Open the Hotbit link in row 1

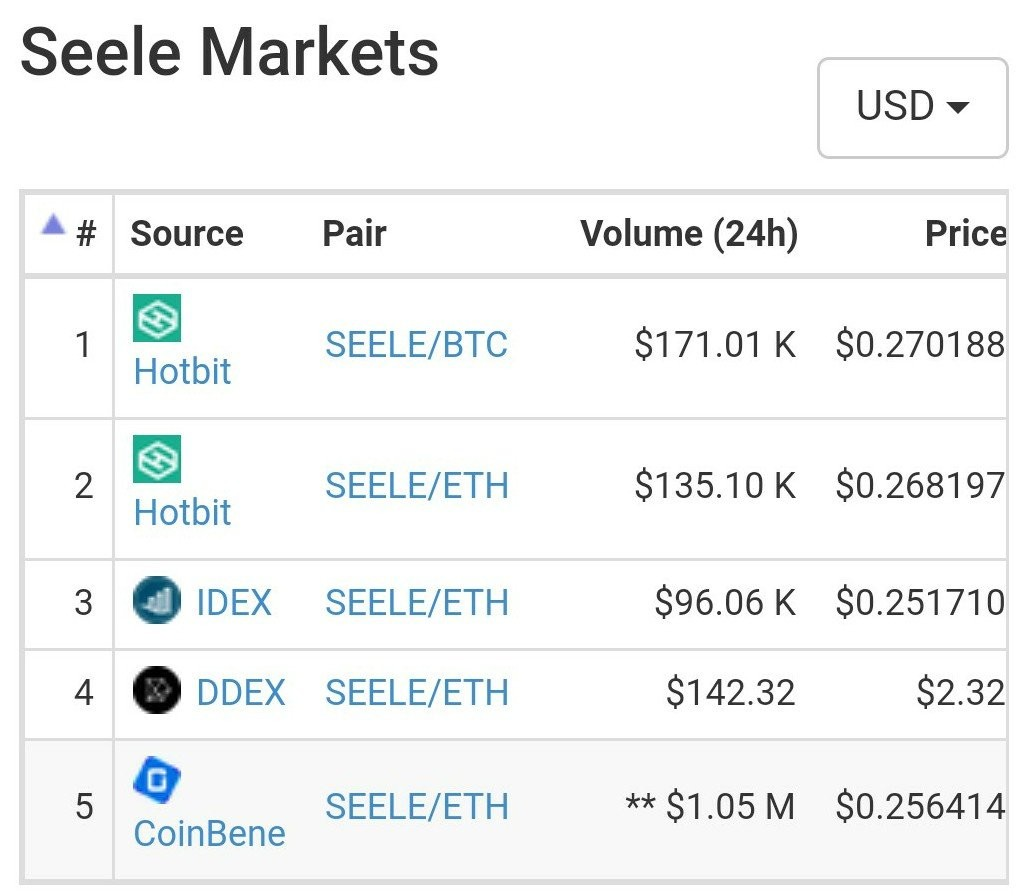(x=182, y=372)
